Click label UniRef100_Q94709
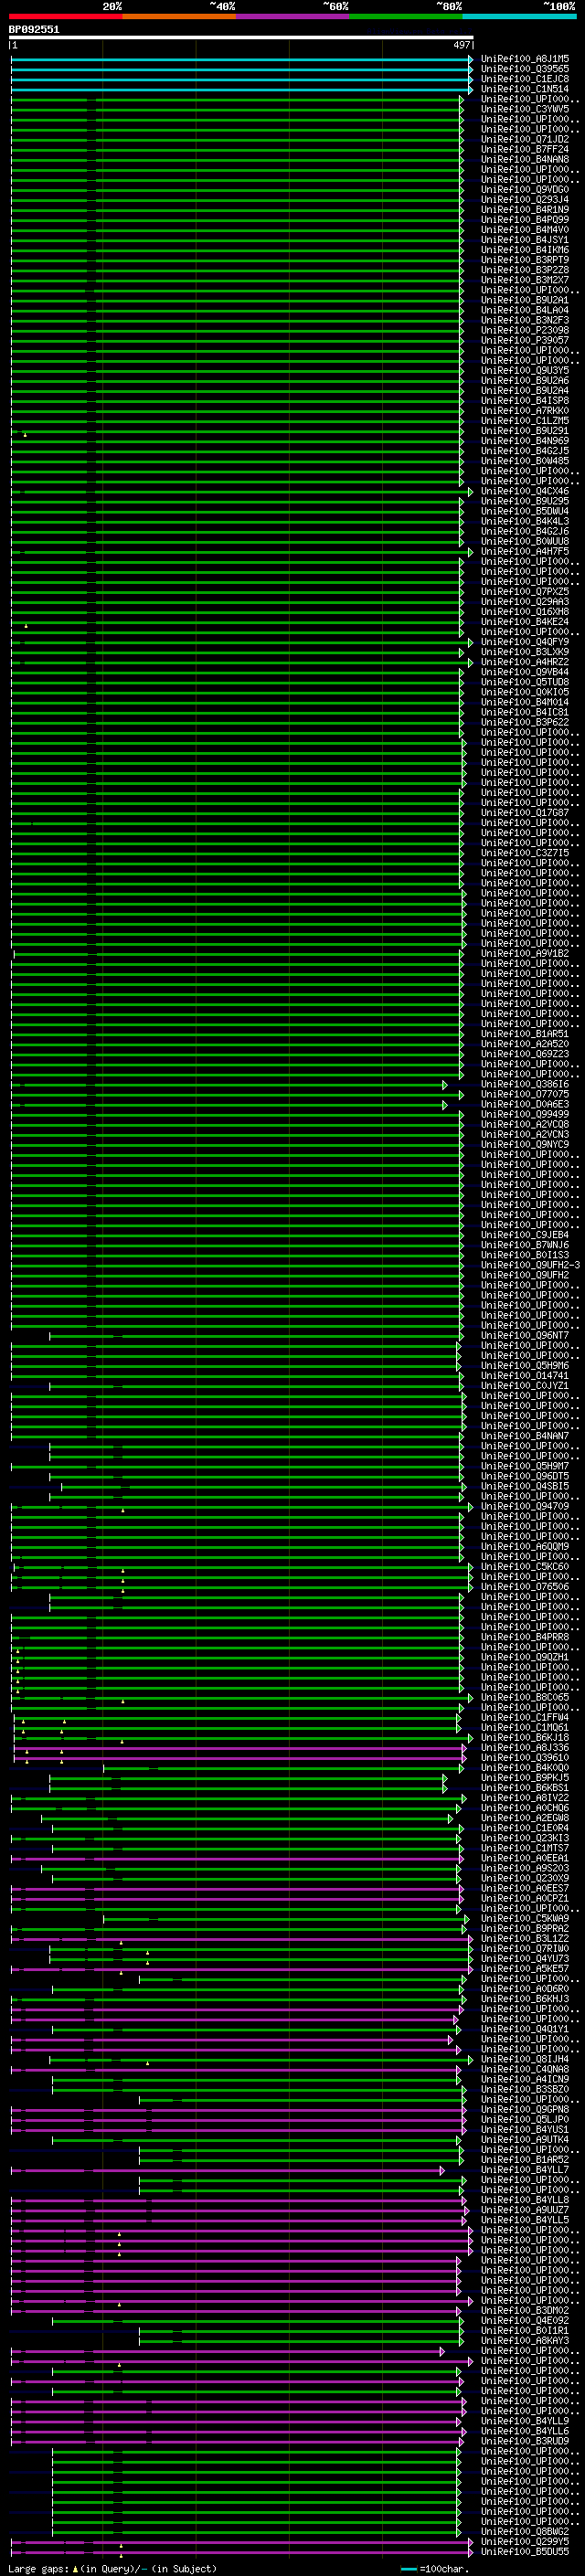 525,1506
